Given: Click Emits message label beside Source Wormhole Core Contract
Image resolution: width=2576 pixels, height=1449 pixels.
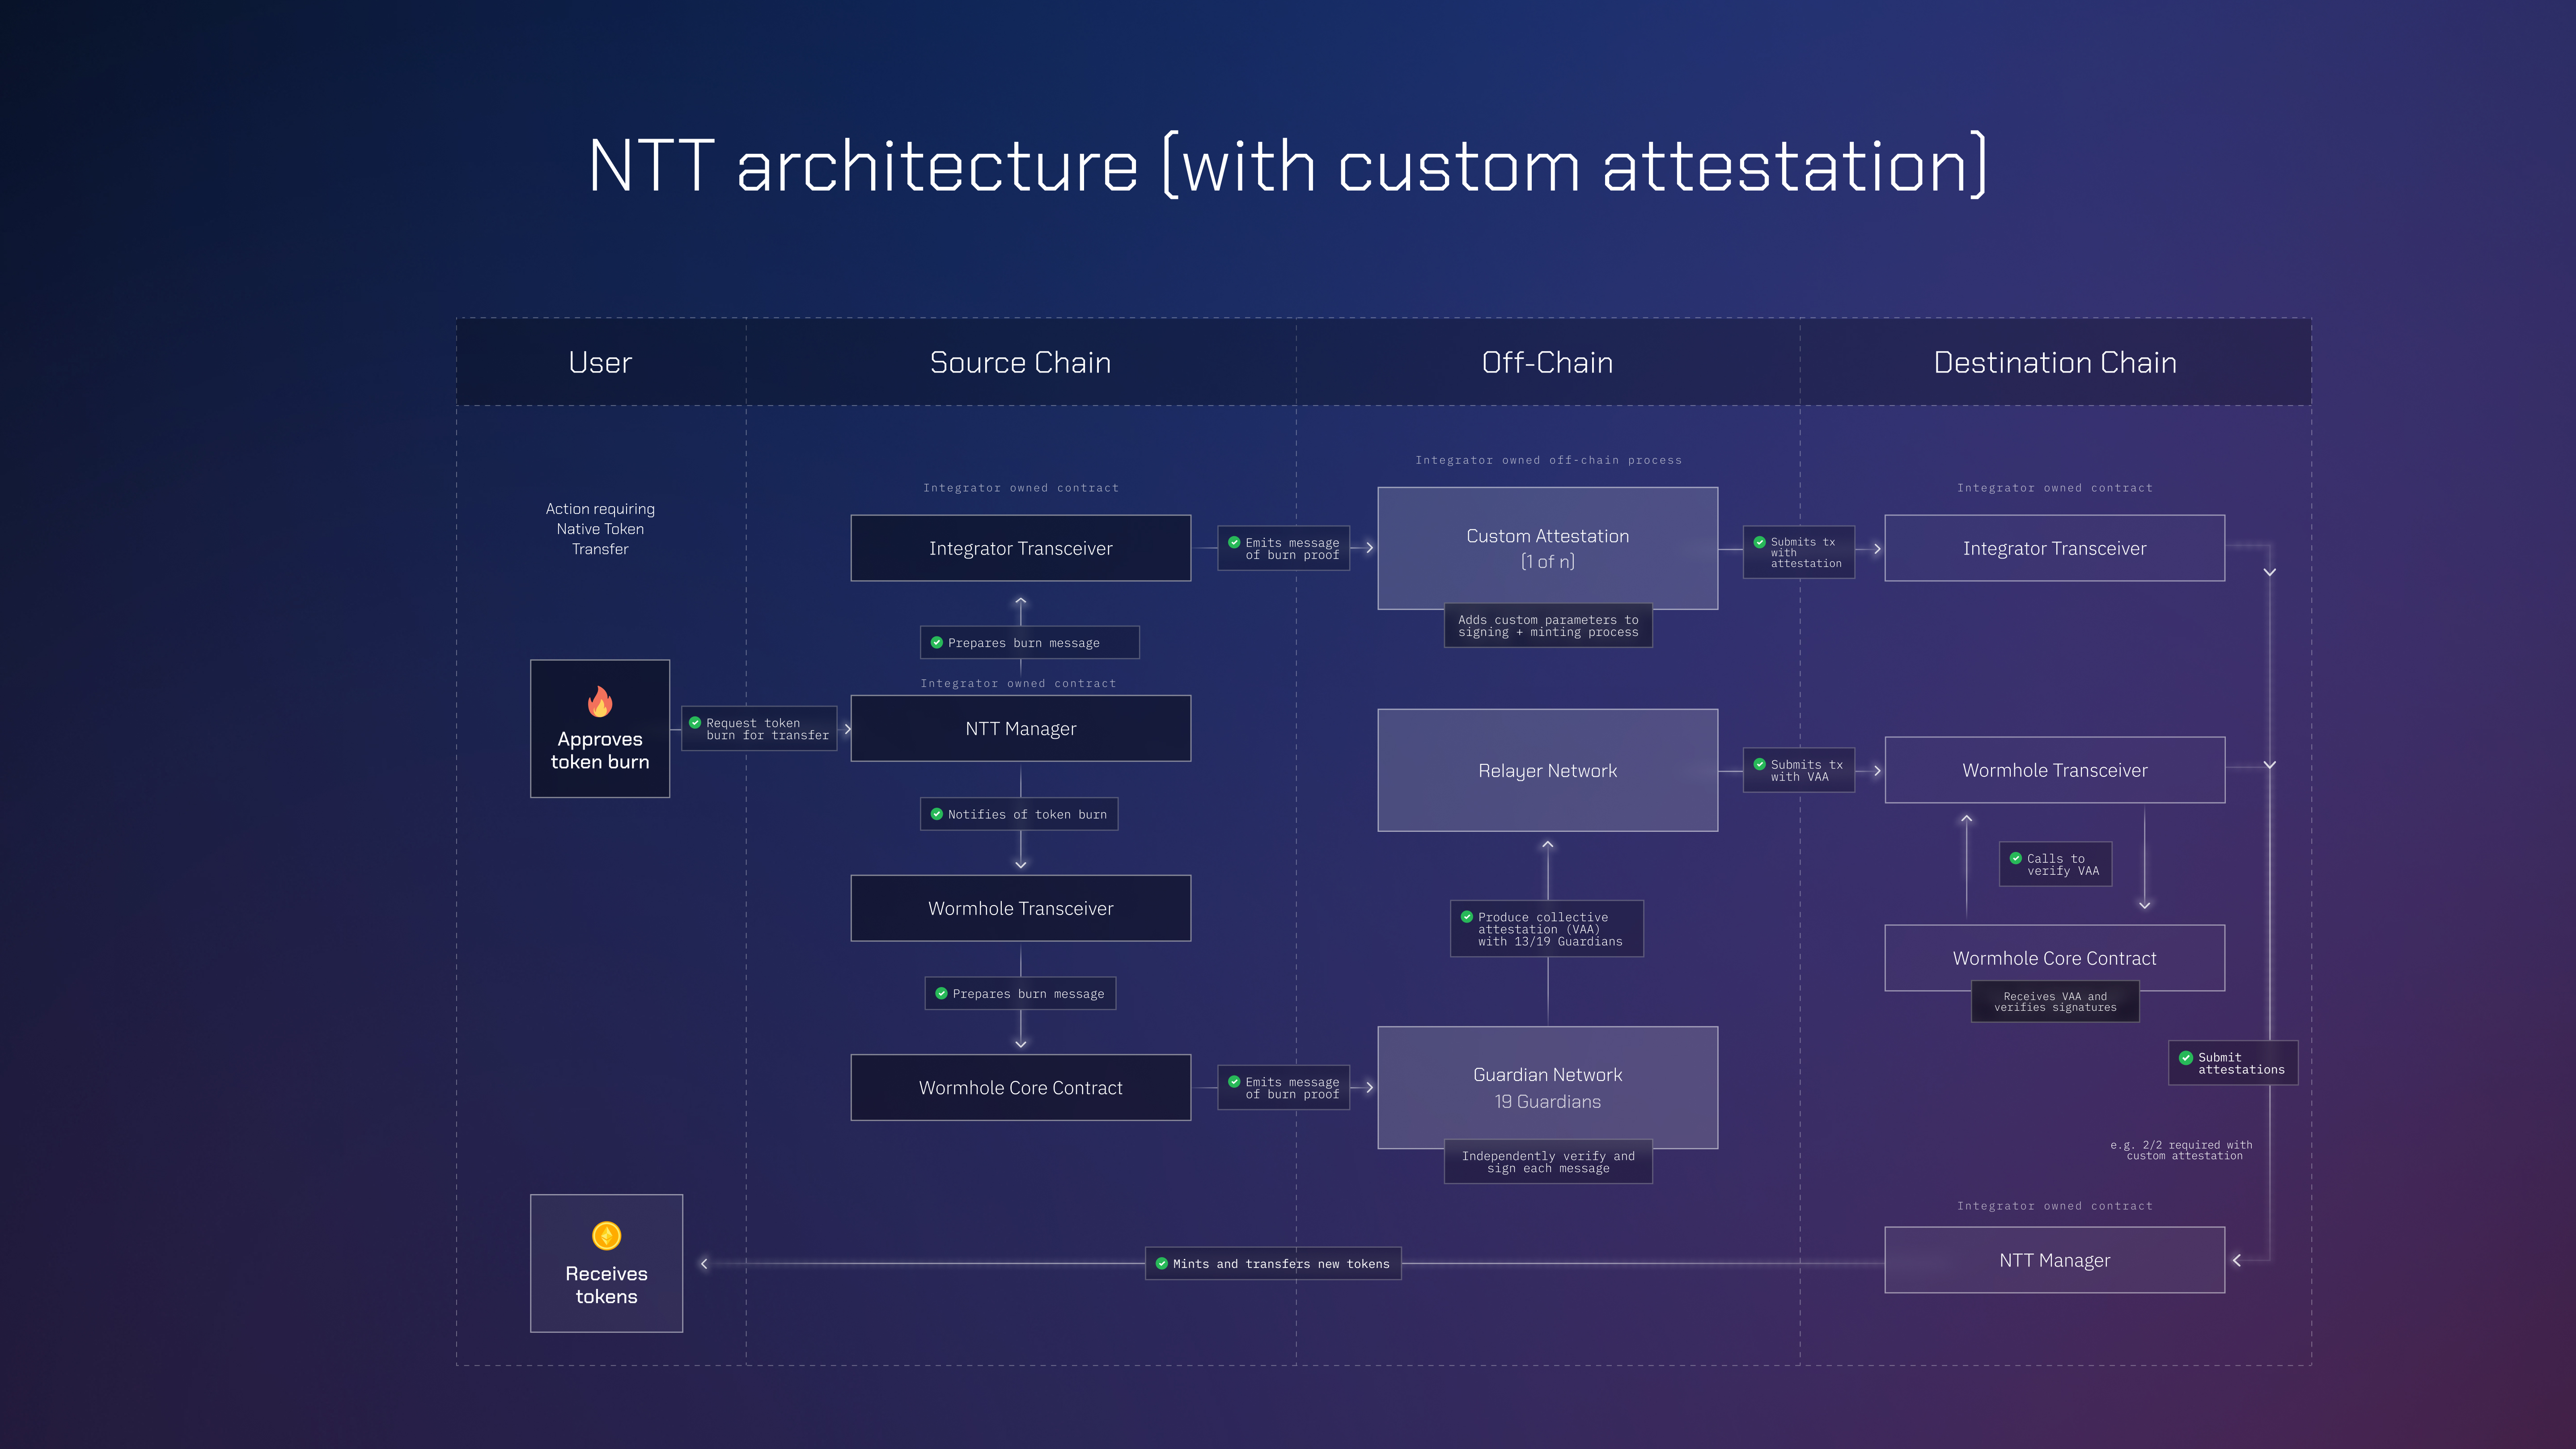Looking at the screenshot, I should 1284,1087.
